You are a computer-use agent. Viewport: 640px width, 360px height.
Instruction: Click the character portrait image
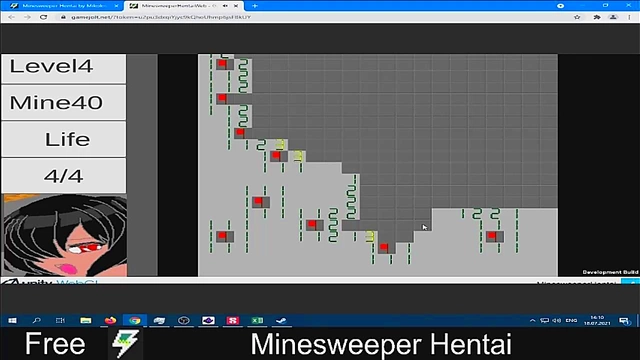(65, 235)
